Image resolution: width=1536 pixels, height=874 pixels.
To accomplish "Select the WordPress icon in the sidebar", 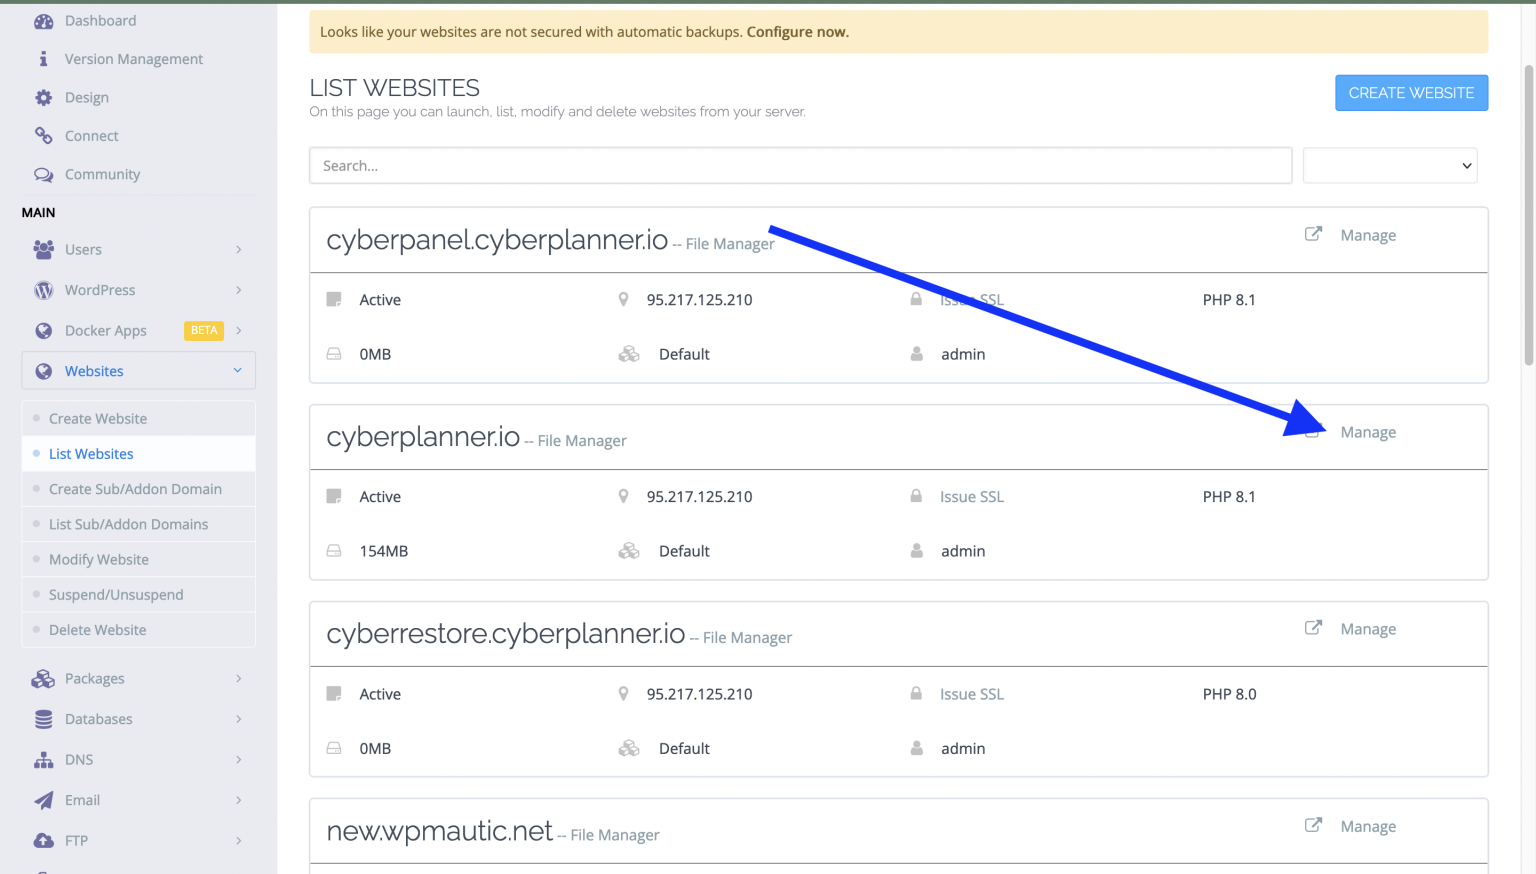I will pyautogui.click(x=44, y=290).
